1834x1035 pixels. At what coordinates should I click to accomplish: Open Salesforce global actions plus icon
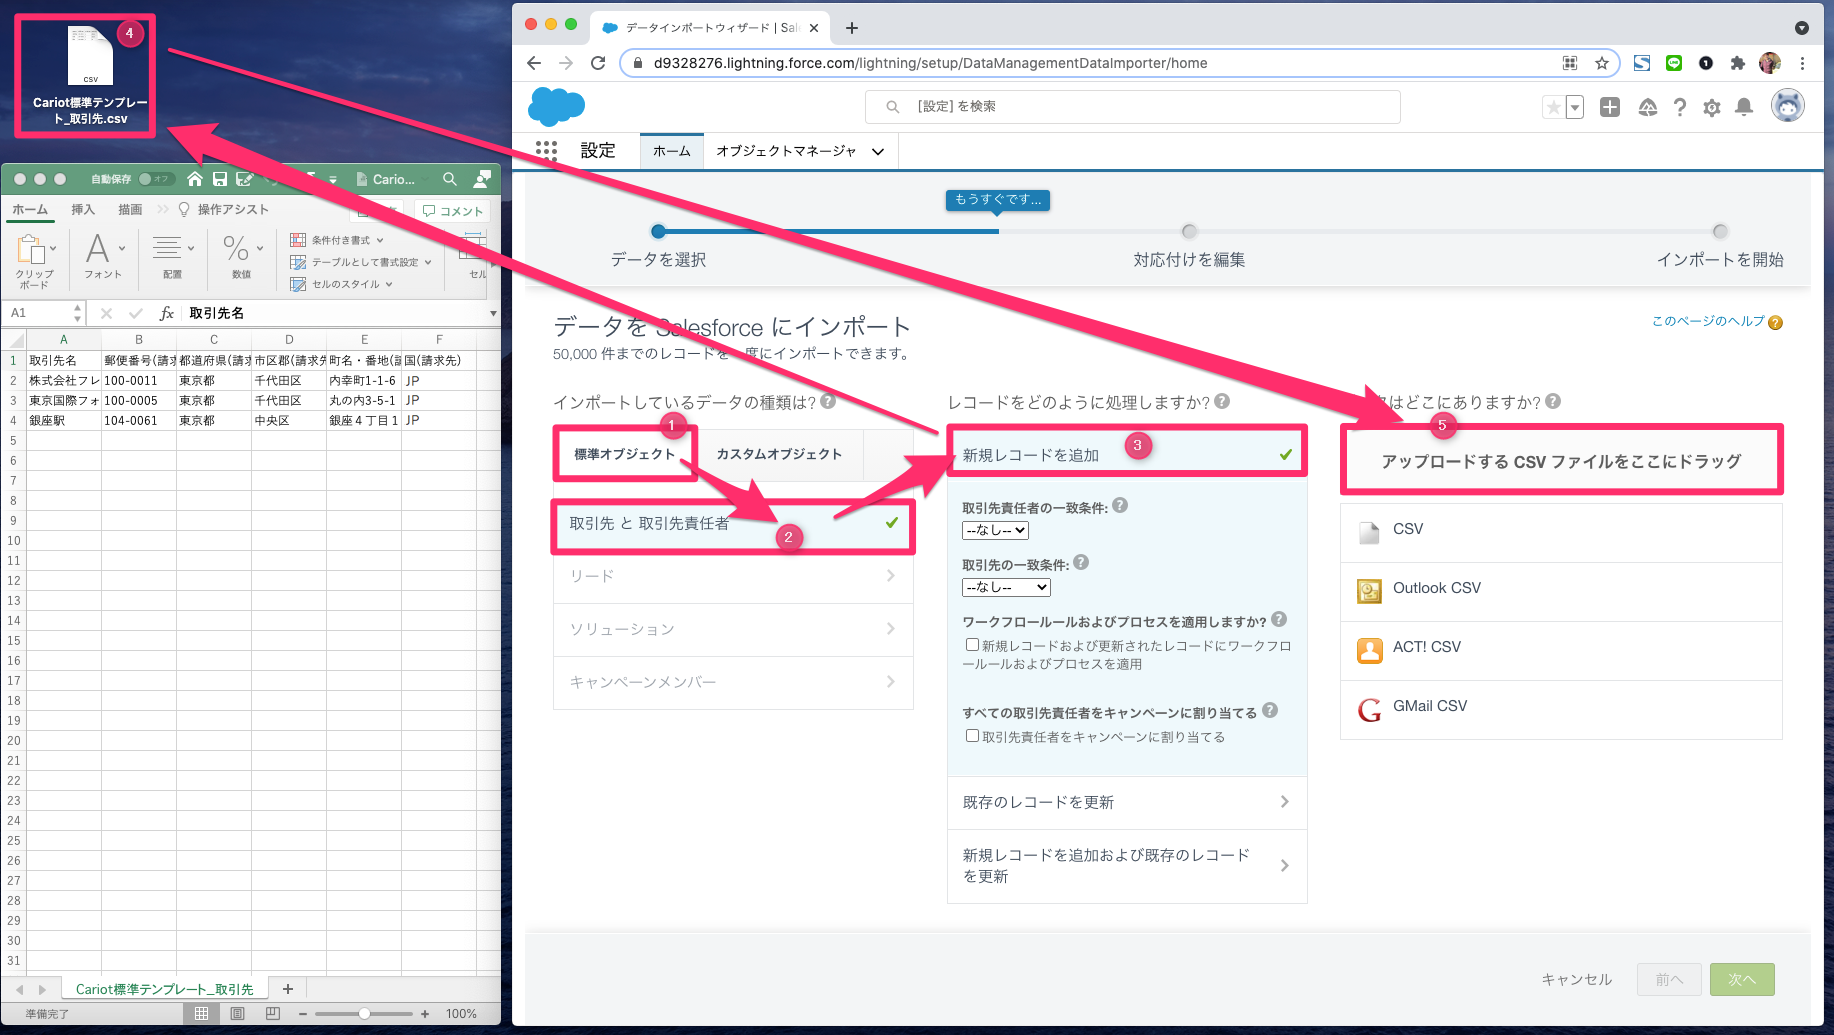click(x=1610, y=107)
